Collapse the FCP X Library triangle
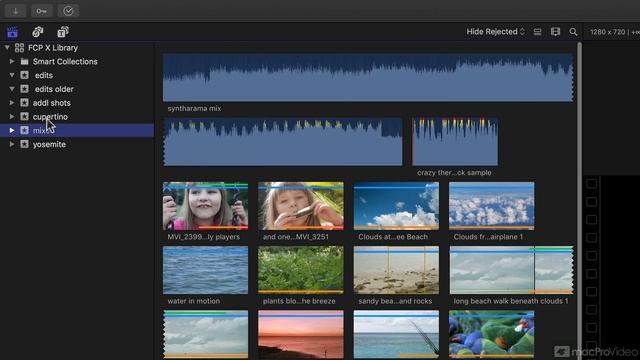This screenshot has height=360, width=640. (x=7, y=48)
